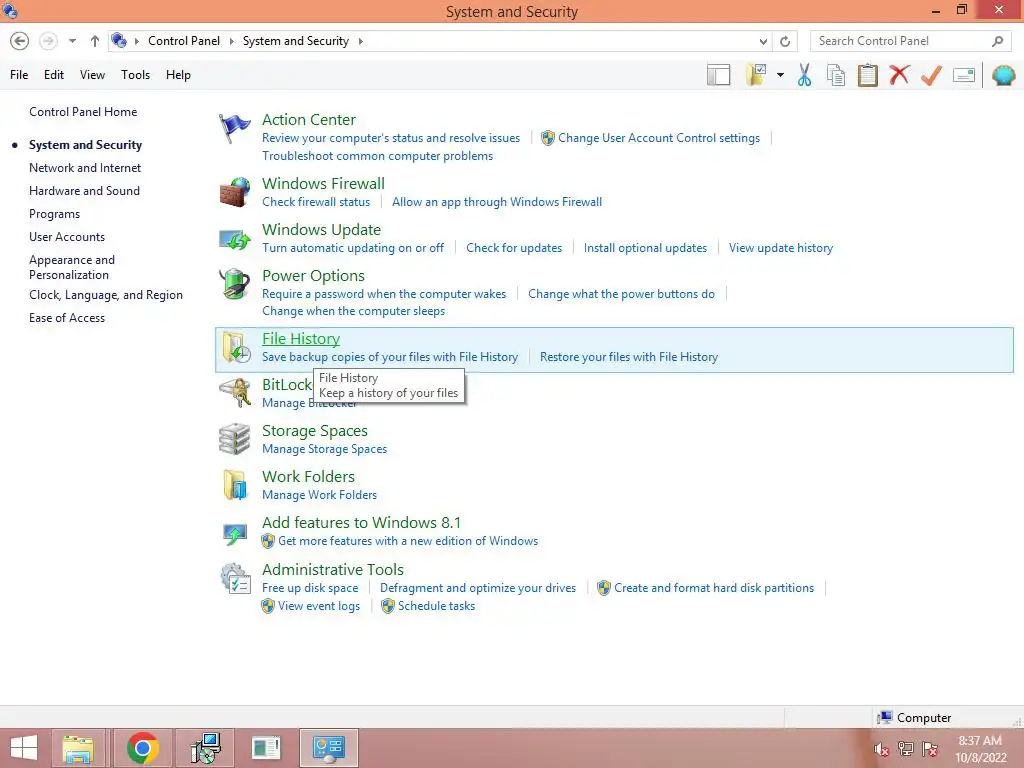Click the search magnifier icon
Image resolution: width=1024 pixels, height=768 pixels.
[997, 41]
